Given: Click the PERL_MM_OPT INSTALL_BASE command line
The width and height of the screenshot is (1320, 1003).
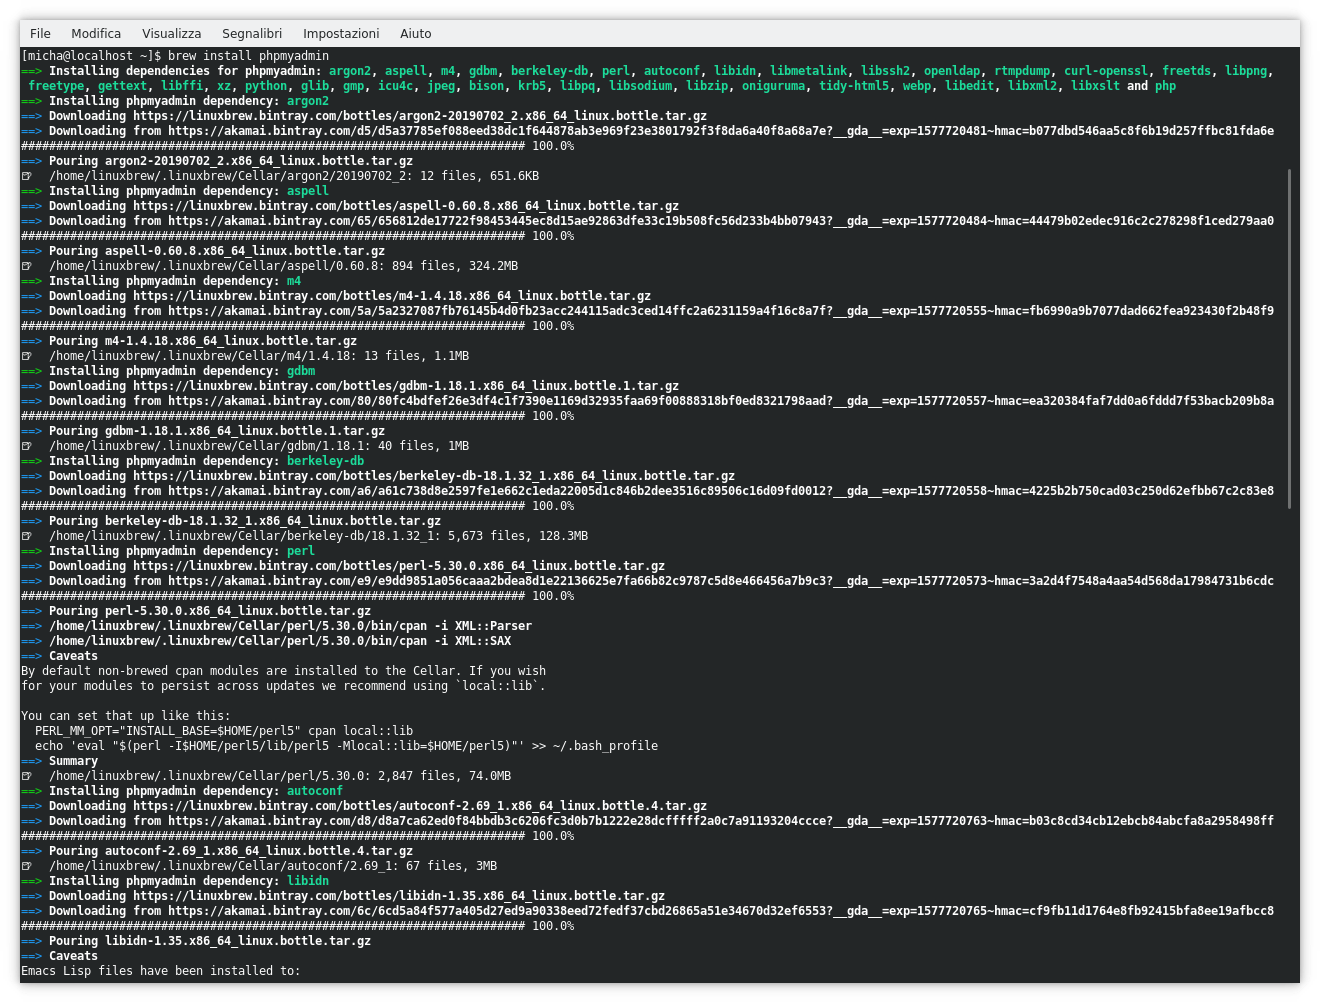Looking at the screenshot, I should click(x=224, y=731).
